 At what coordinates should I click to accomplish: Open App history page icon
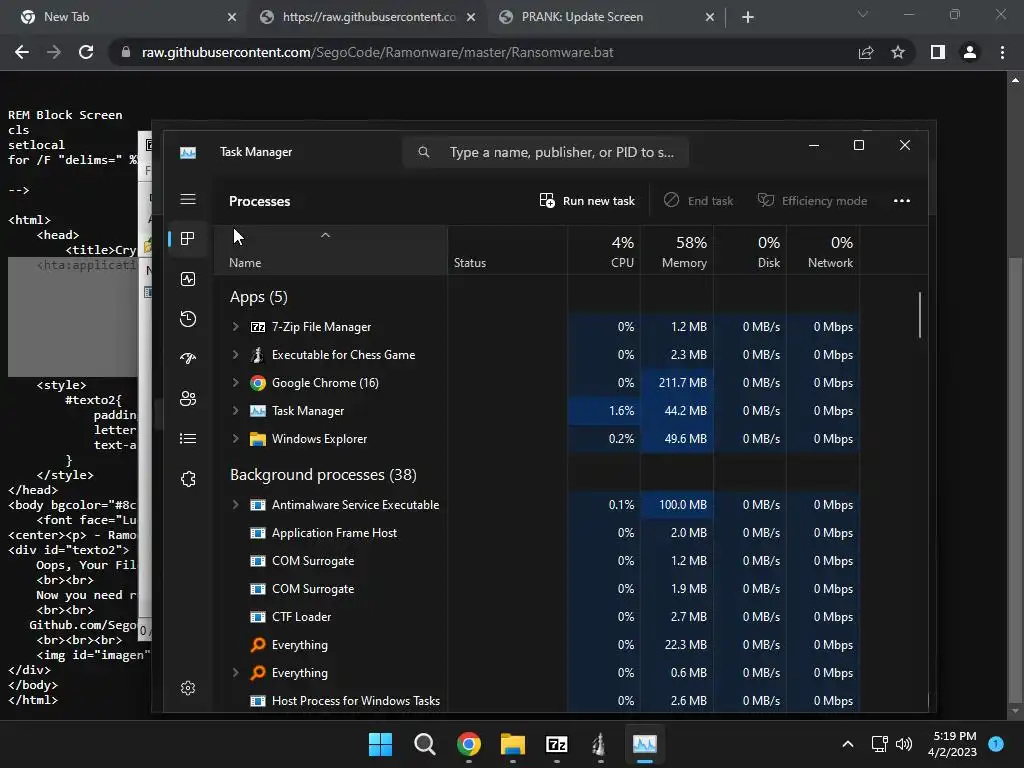tap(188, 319)
